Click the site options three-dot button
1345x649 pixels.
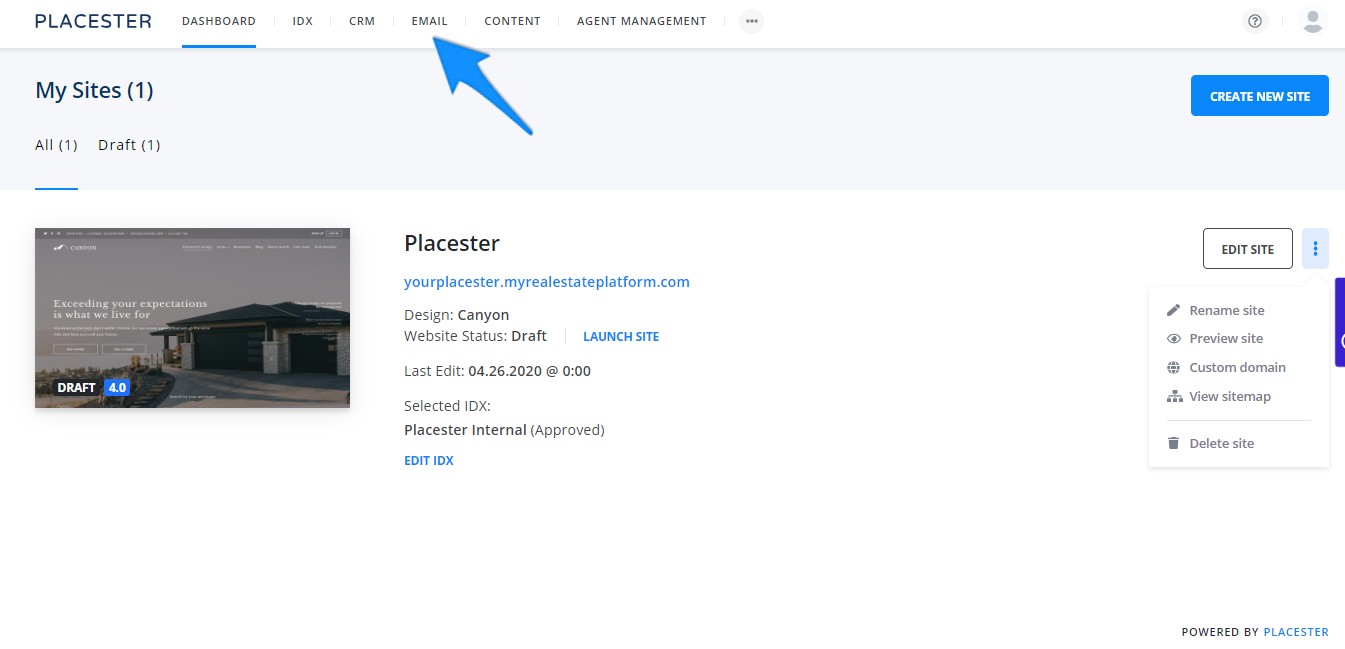click(x=1315, y=249)
